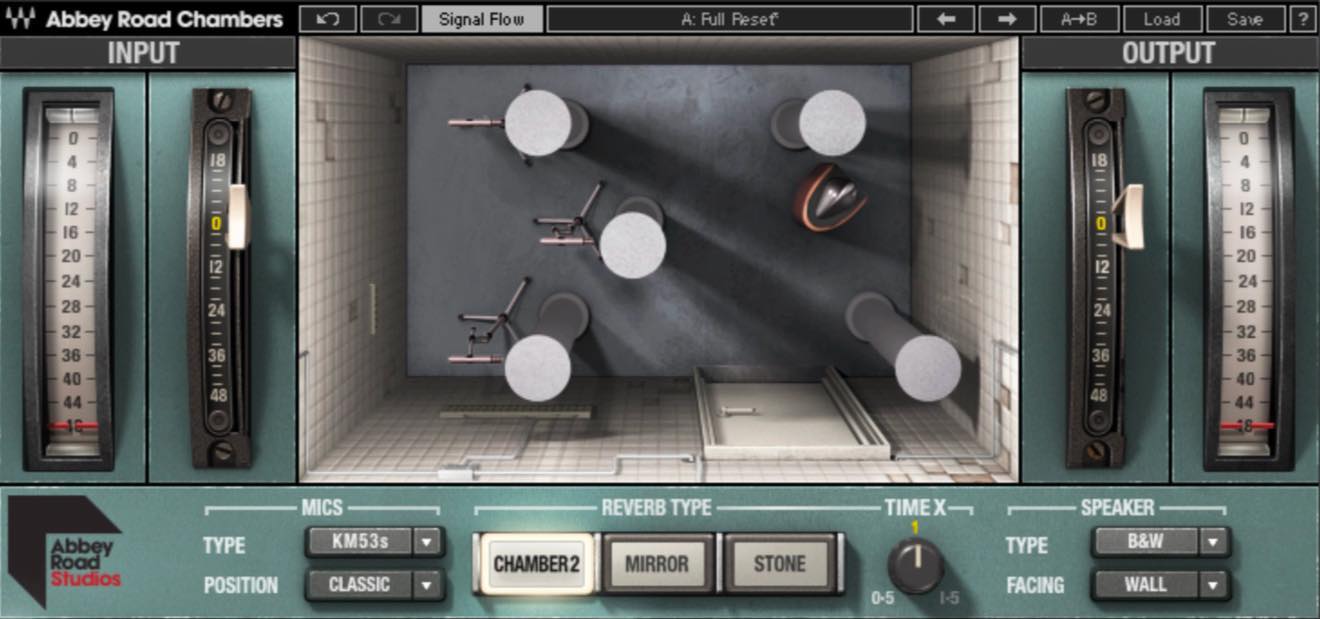
Task: Click the SPEAKER section label
Action: coord(1117,508)
